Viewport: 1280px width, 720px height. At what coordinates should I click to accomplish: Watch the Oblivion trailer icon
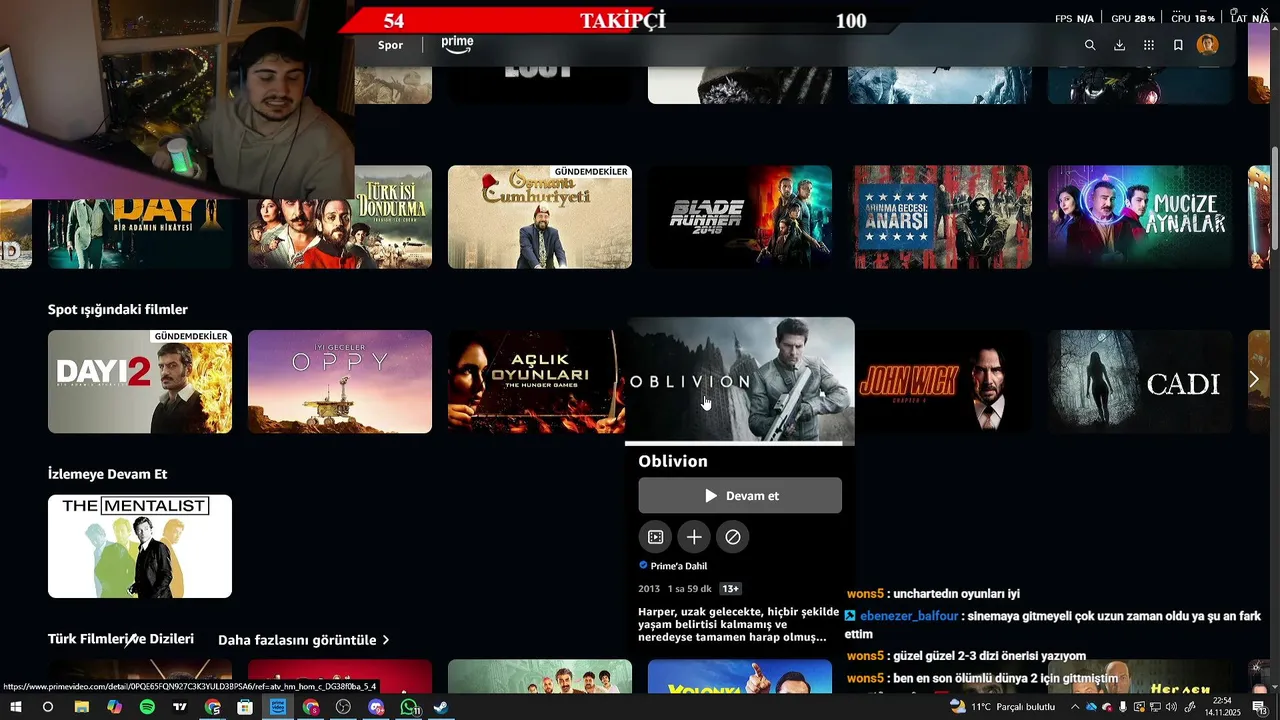[655, 537]
